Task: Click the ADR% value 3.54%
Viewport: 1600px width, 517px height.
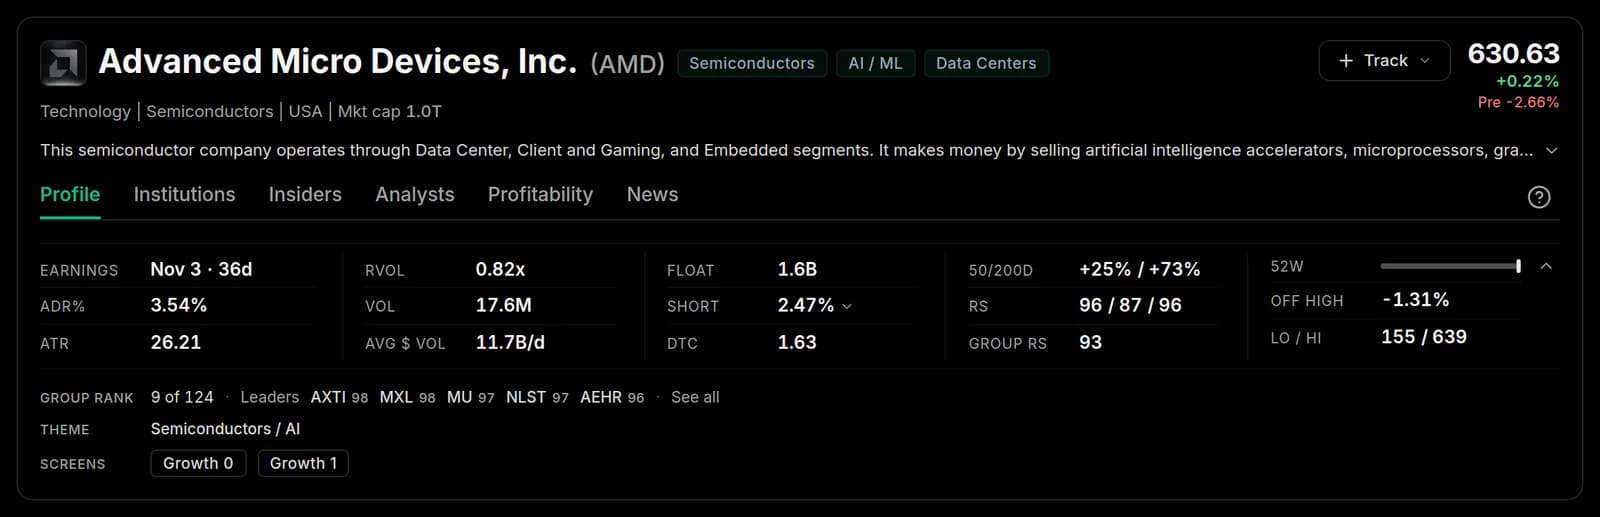Action: [178, 305]
